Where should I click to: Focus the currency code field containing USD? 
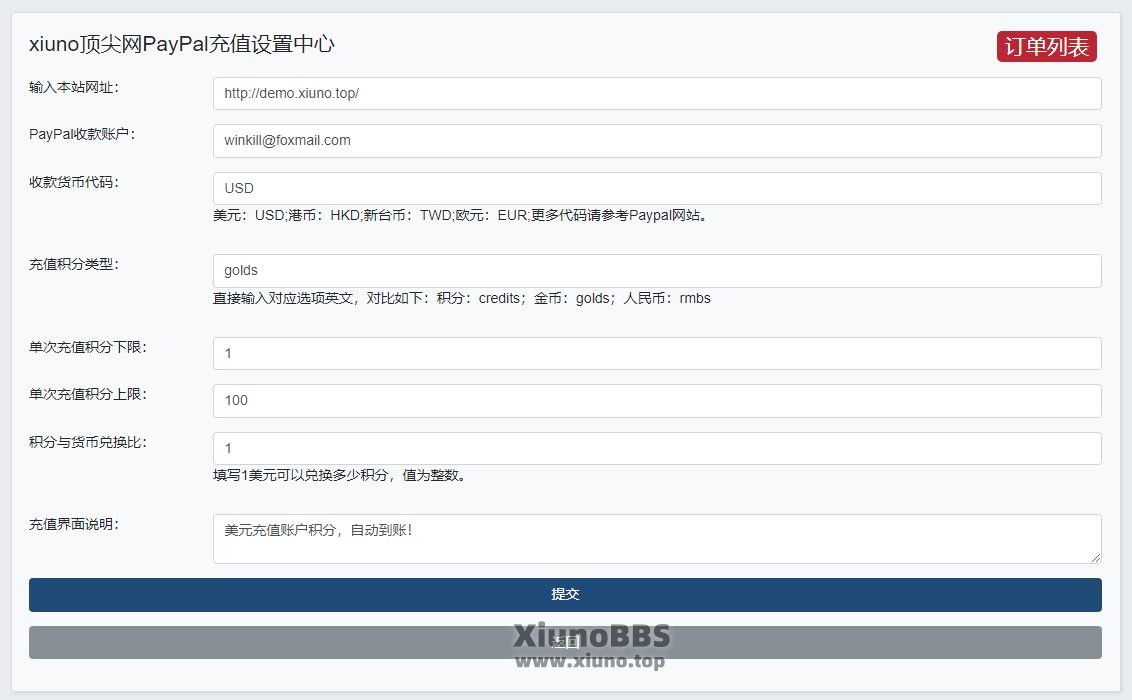point(657,188)
